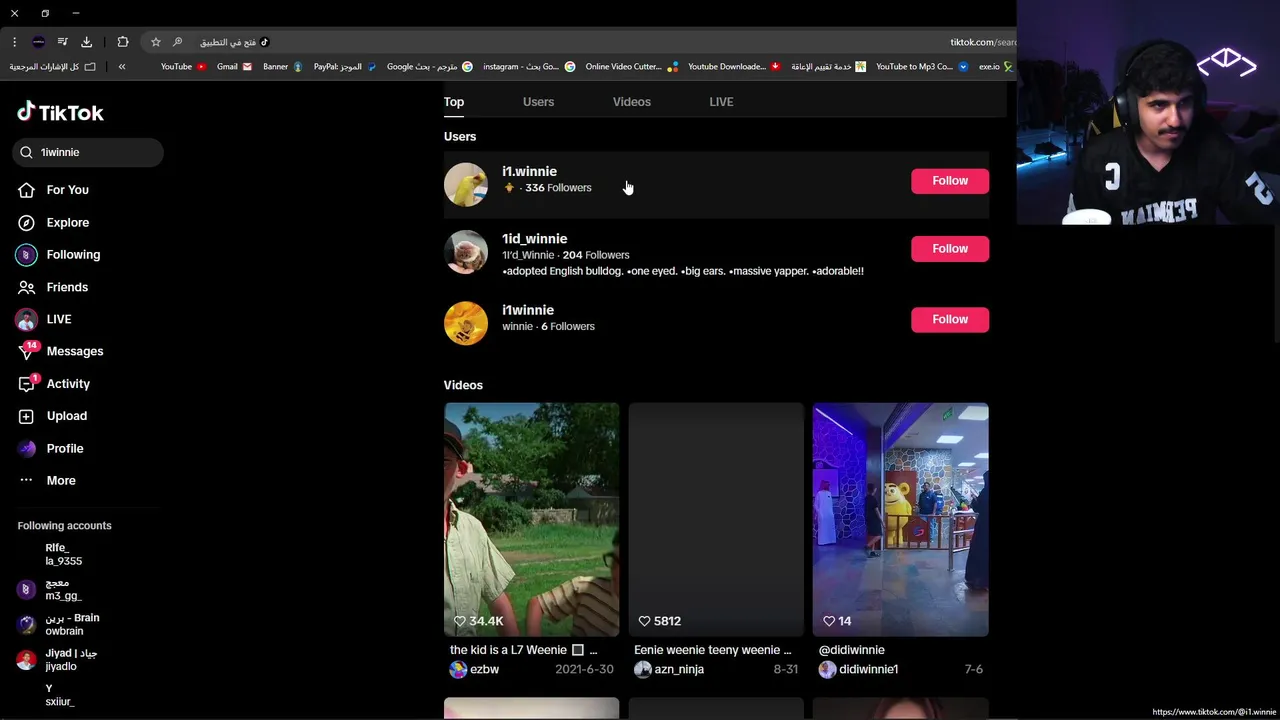
Task: Open the all bookmarks folder
Action: (x=53, y=67)
